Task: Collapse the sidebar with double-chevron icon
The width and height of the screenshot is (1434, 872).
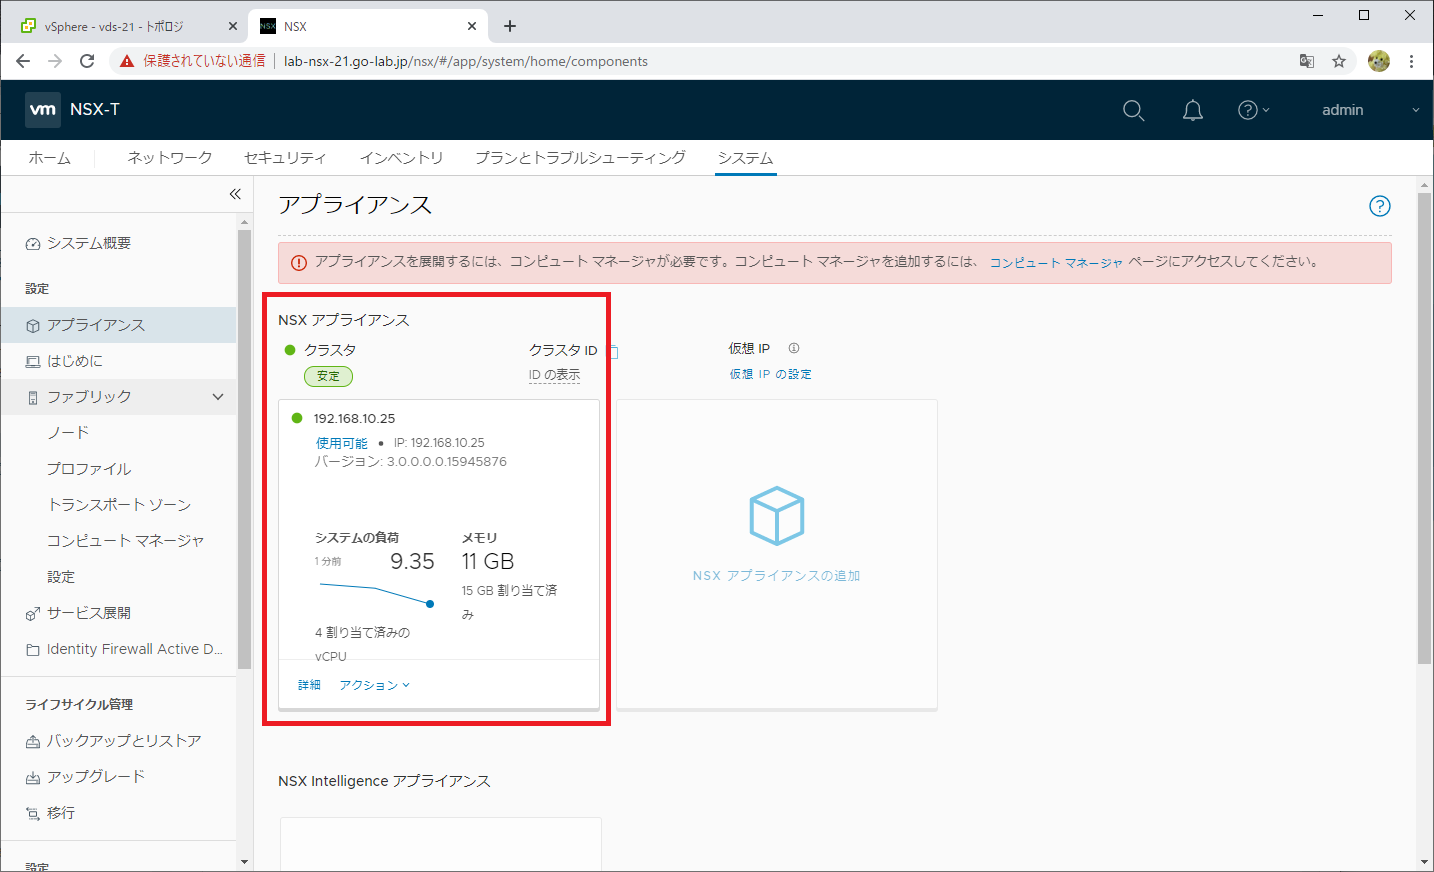Action: pos(235,194)
